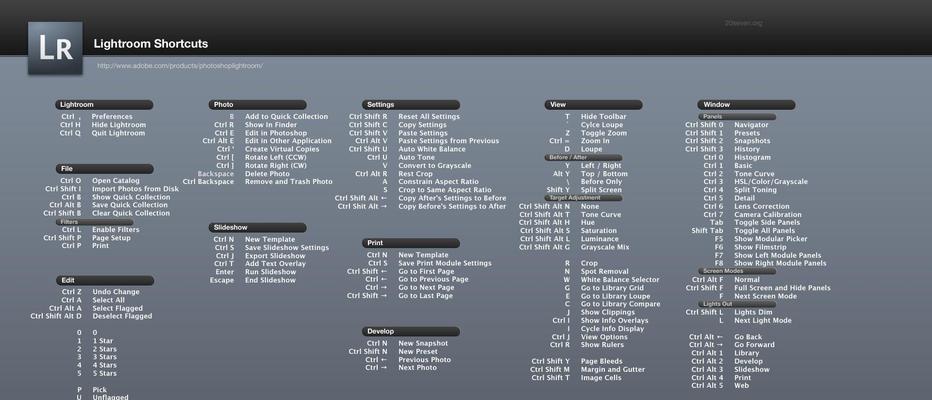Click "Full Screen and Hide Panels"
This screenshot has height=400, width=932.
(782, 288)
